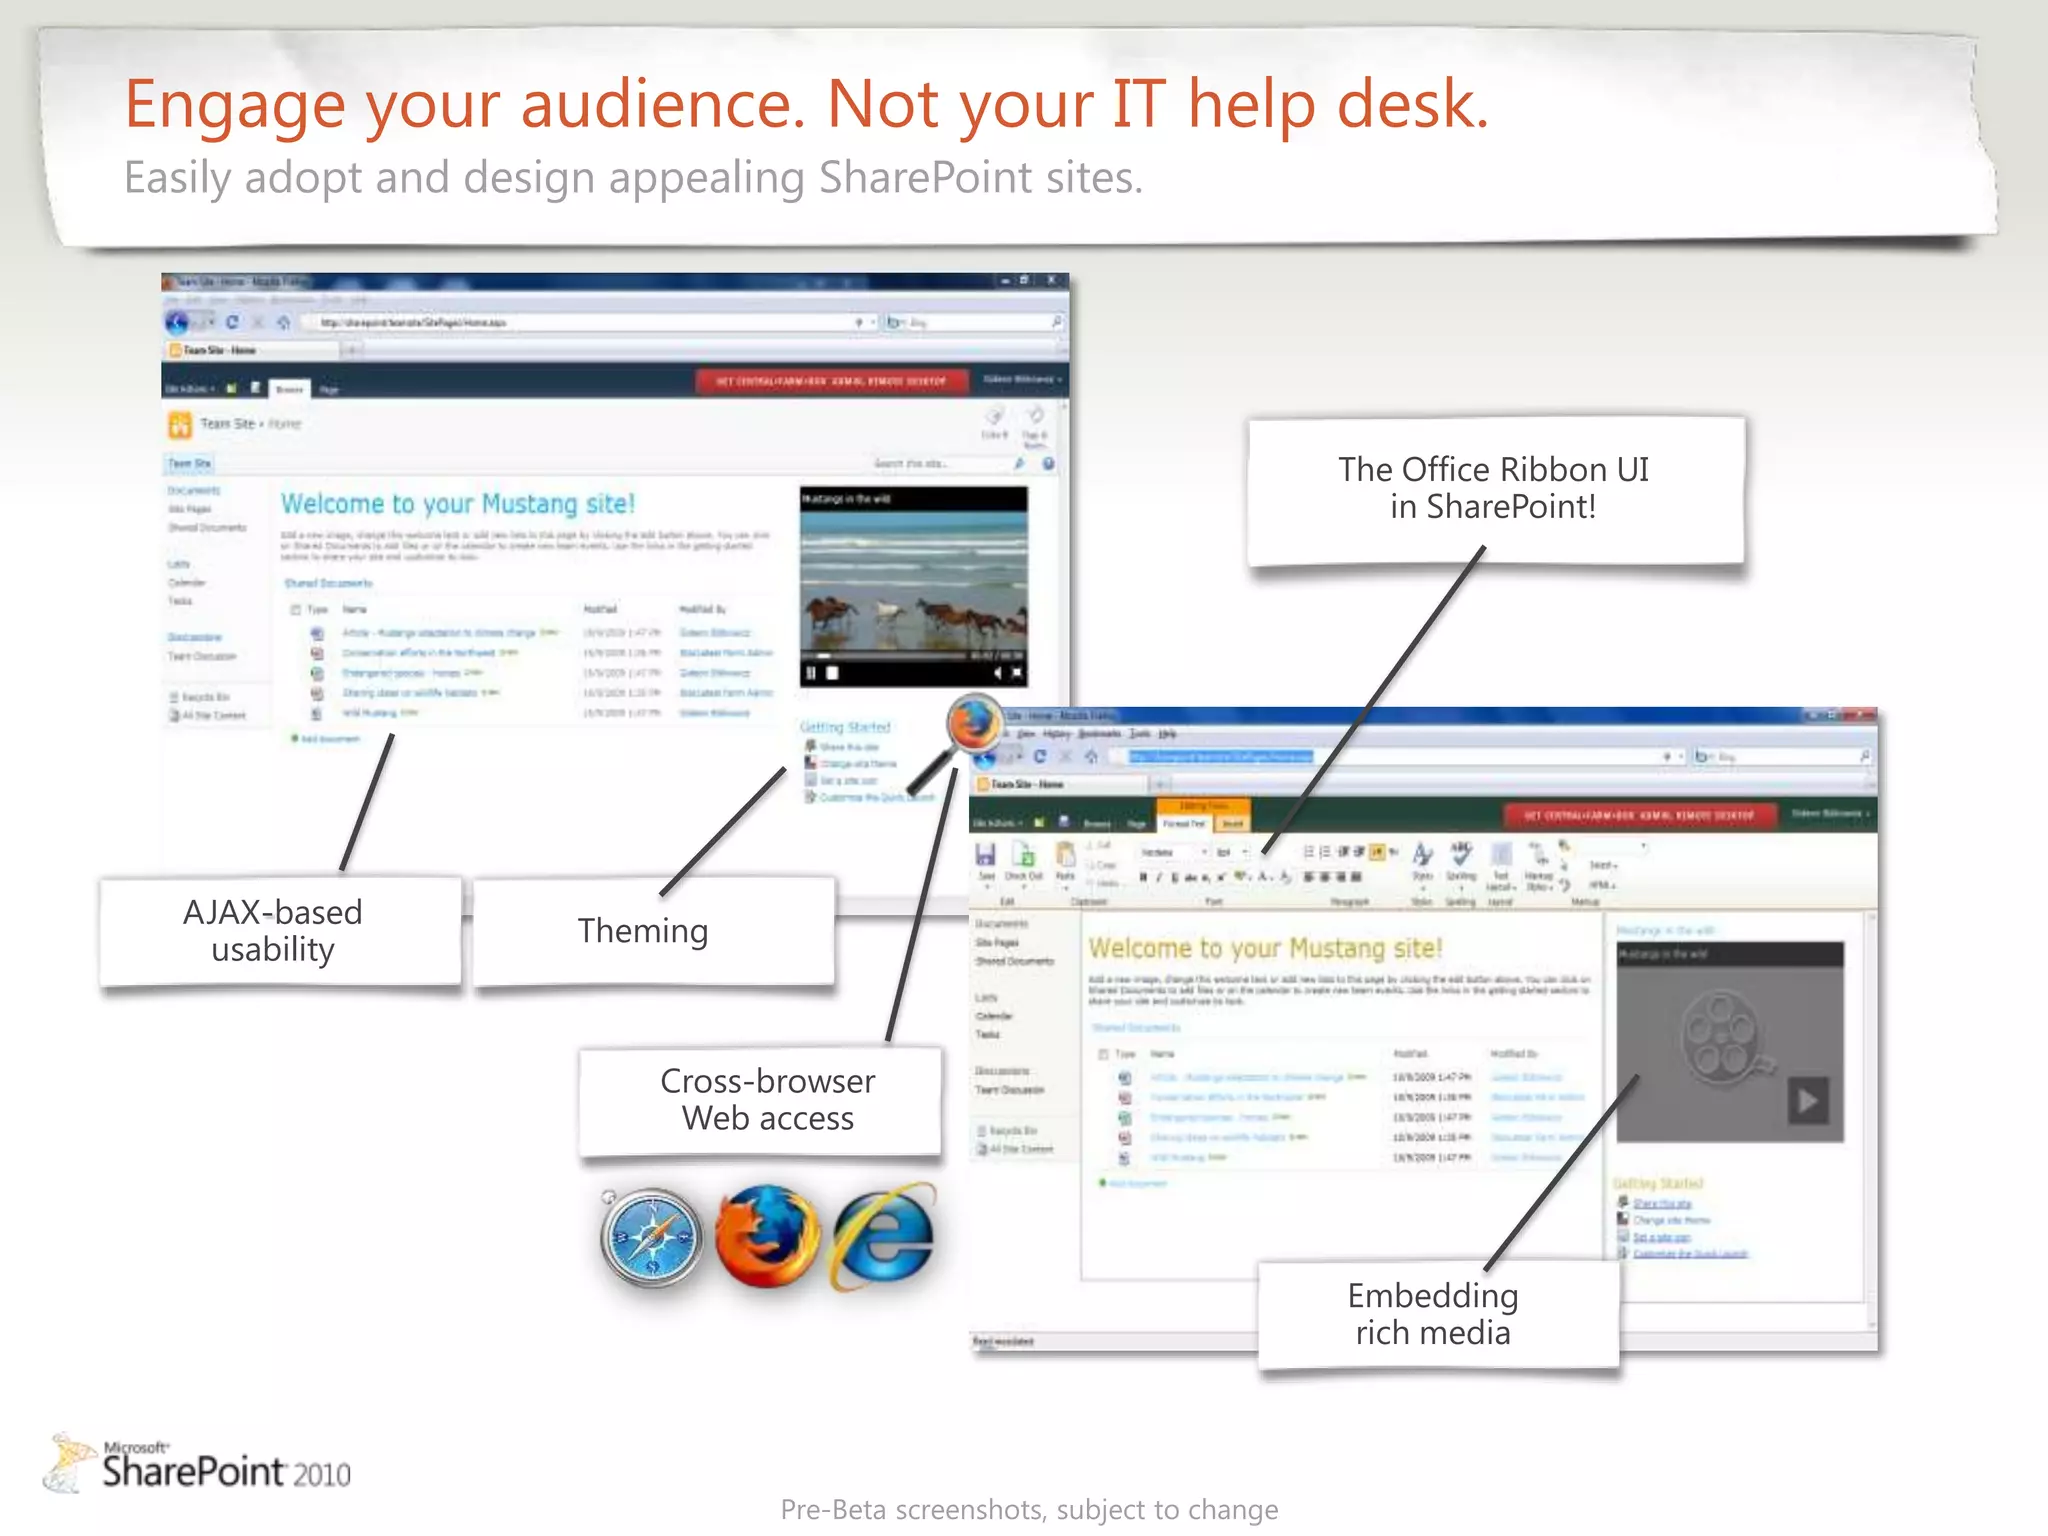This screenshot has height=1536, width=2048.
Task: Open the user name menu in left window
Action: [1022, 380]
